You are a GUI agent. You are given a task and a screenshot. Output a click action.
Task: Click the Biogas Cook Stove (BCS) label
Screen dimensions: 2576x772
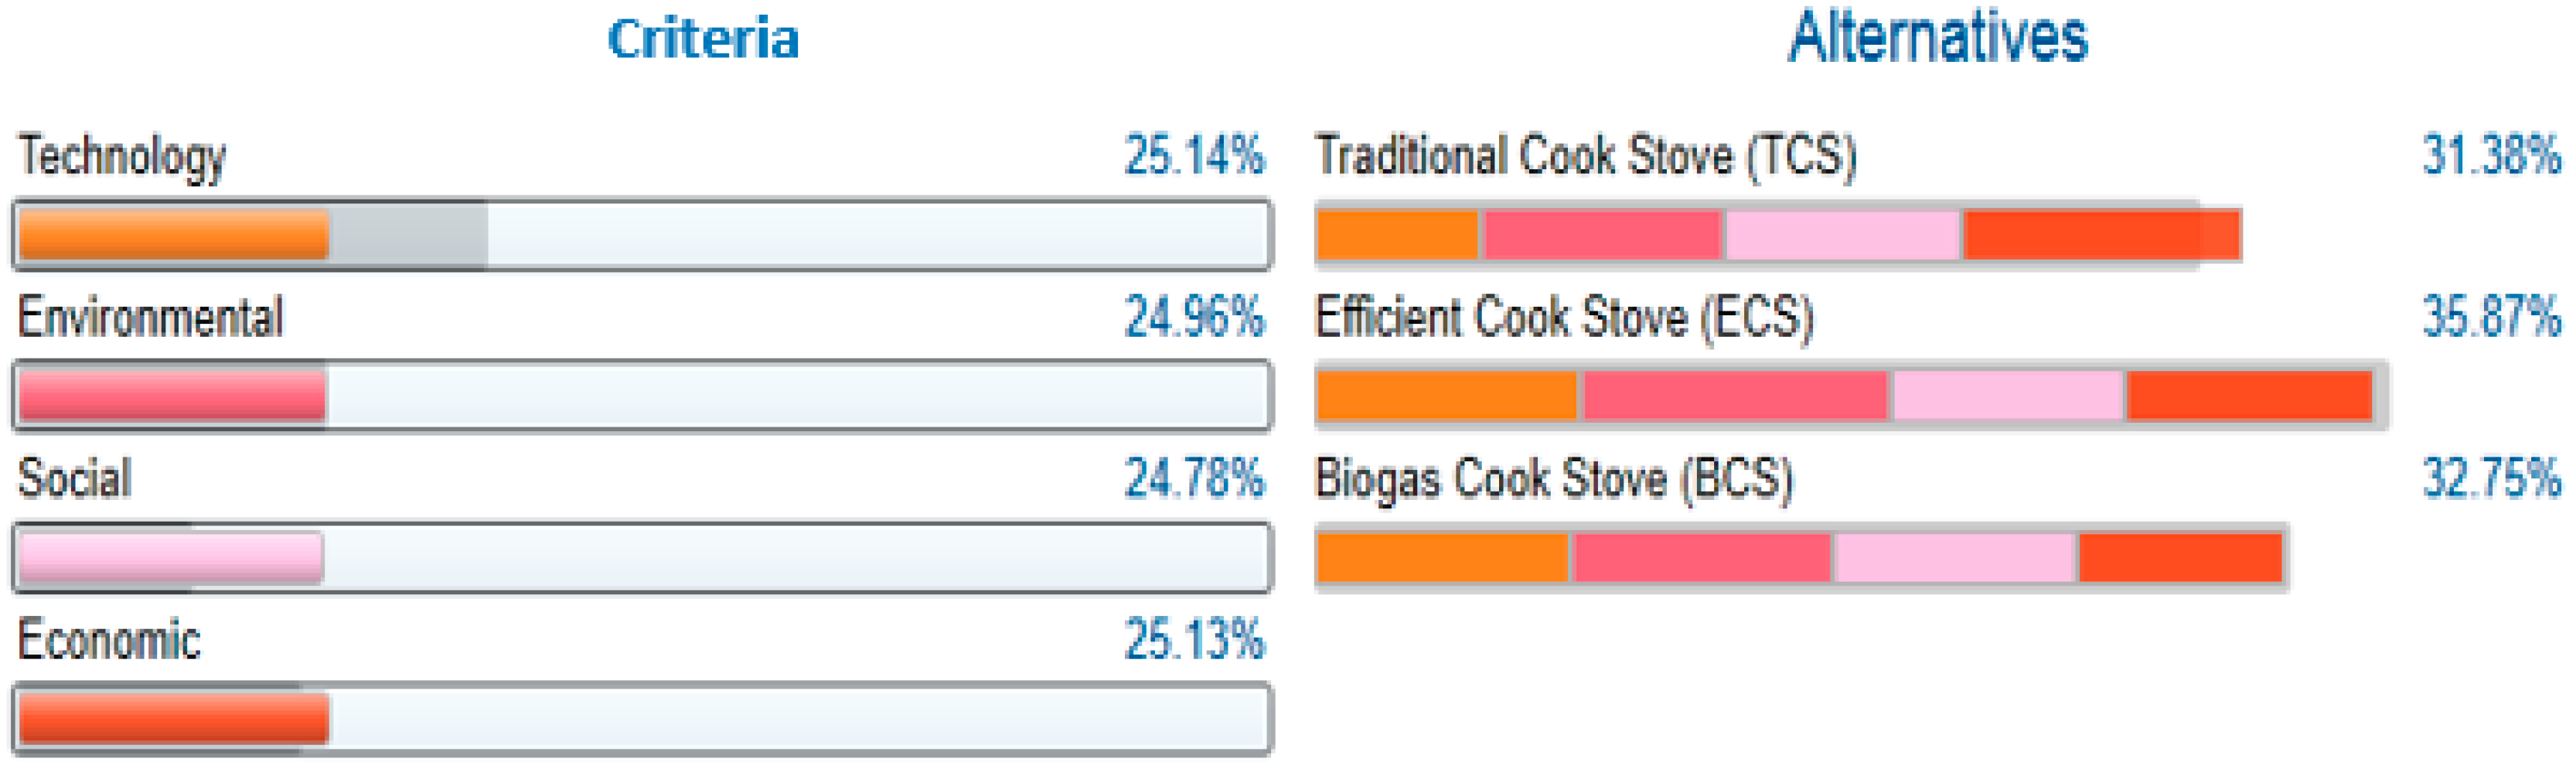coord(1554,480)
